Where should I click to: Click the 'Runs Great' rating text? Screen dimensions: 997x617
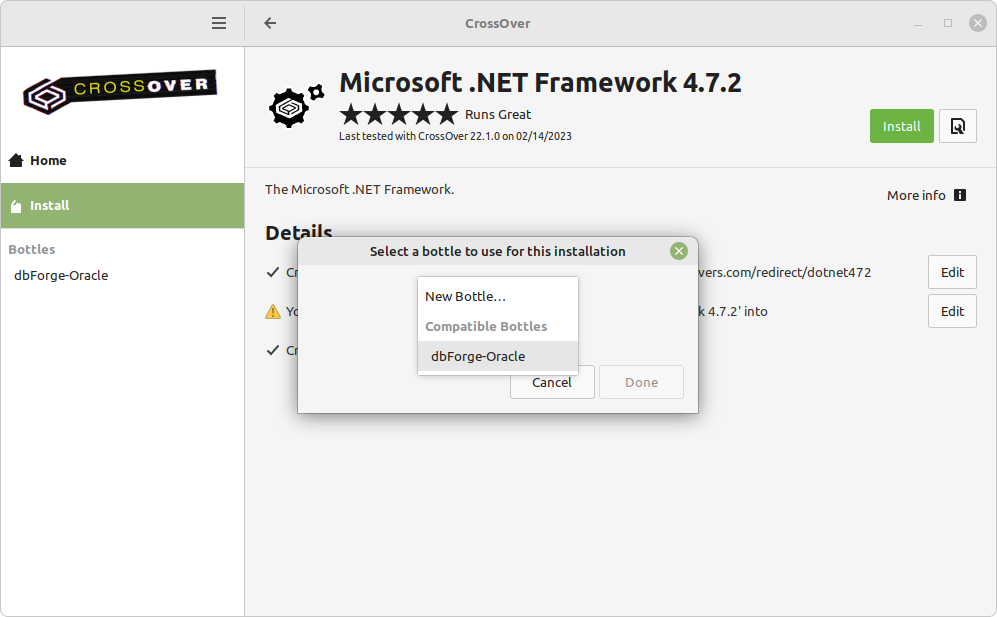pyautogui.click(x=498, y=114)
